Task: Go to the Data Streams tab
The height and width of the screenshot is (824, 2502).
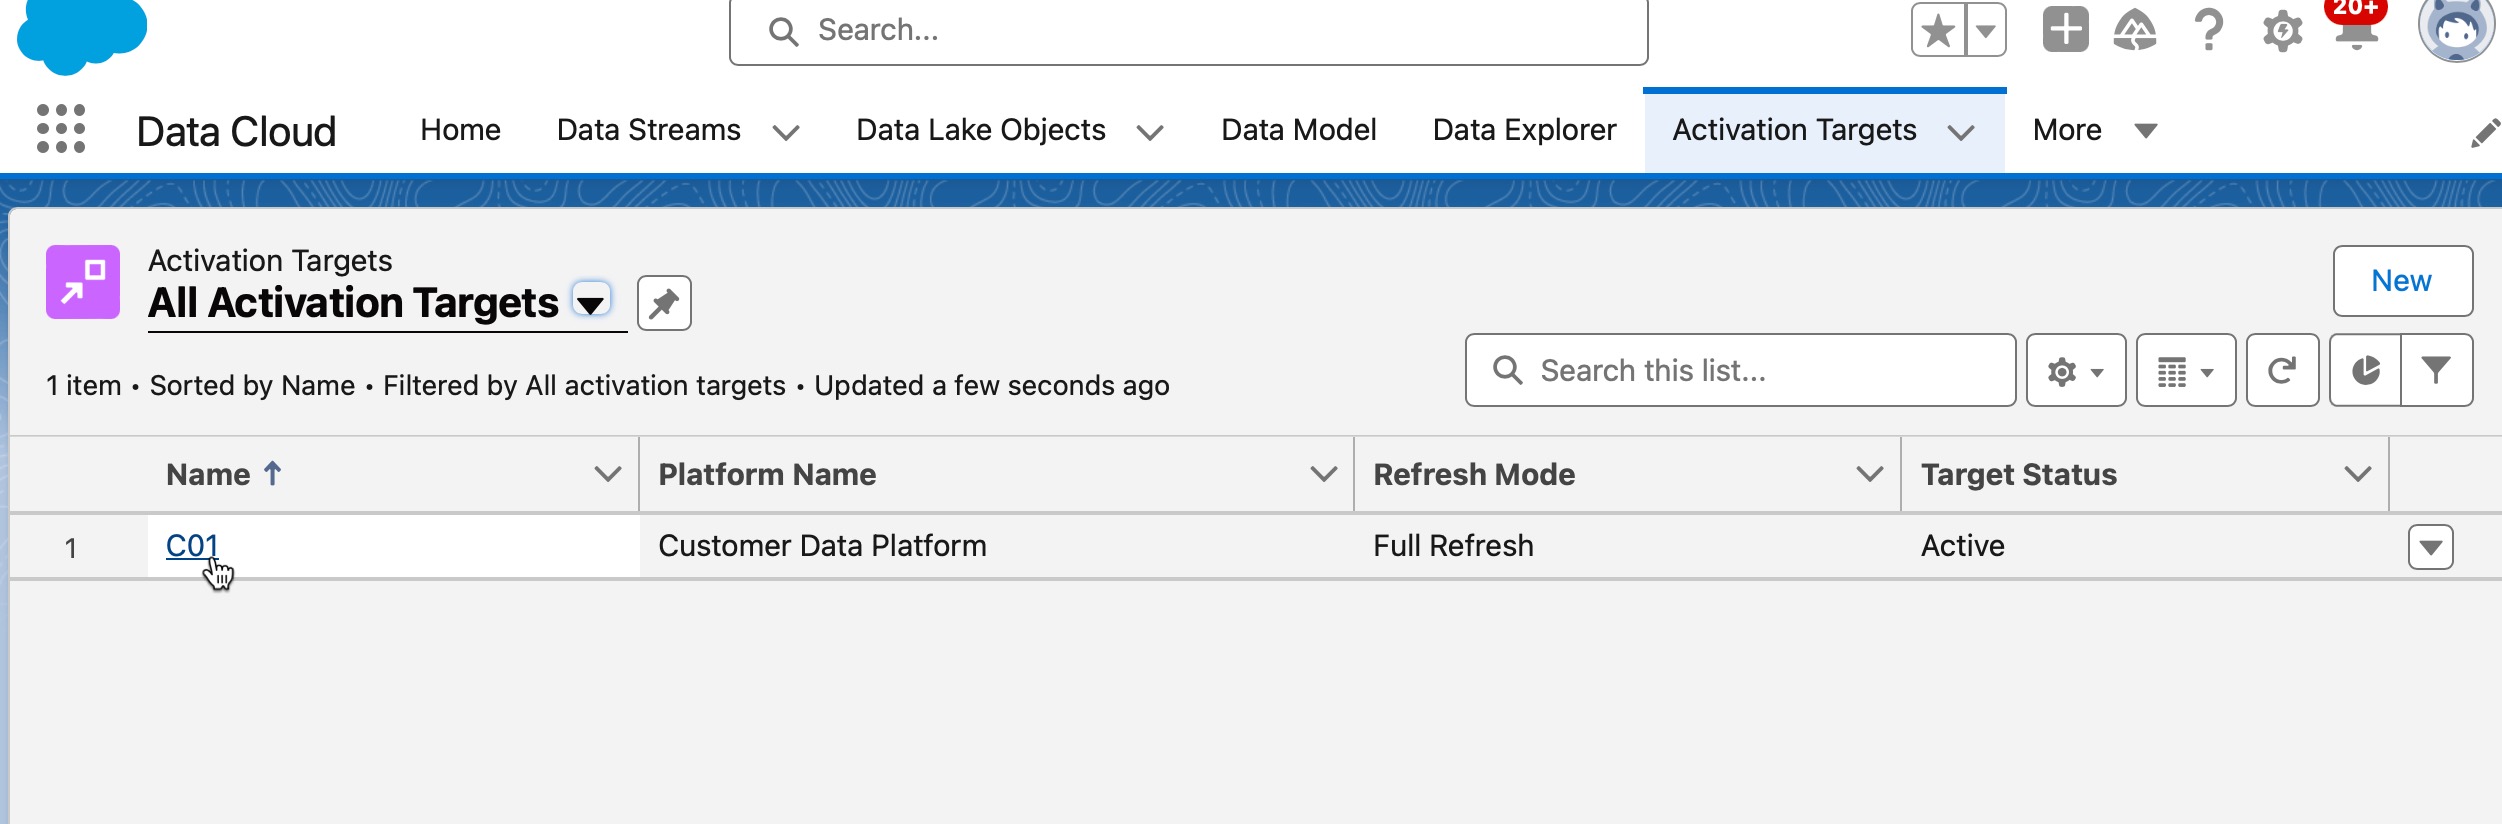Action: (649, 130)
